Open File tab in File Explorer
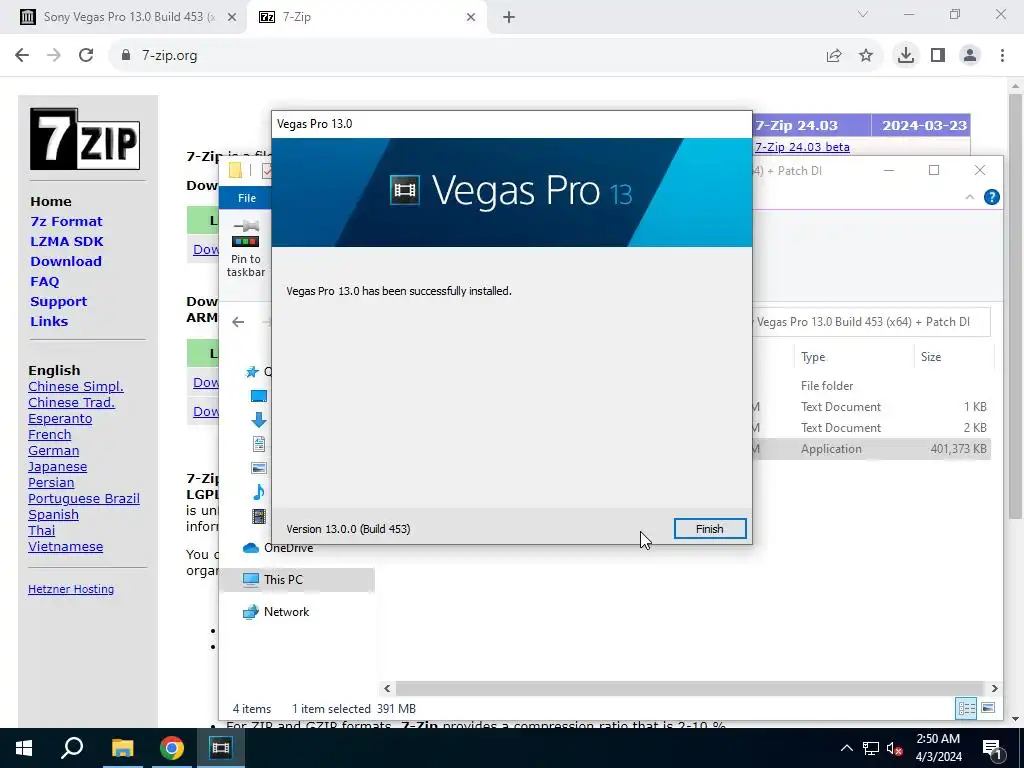This screenshot has height=768, width=1024. coord(246,198)
